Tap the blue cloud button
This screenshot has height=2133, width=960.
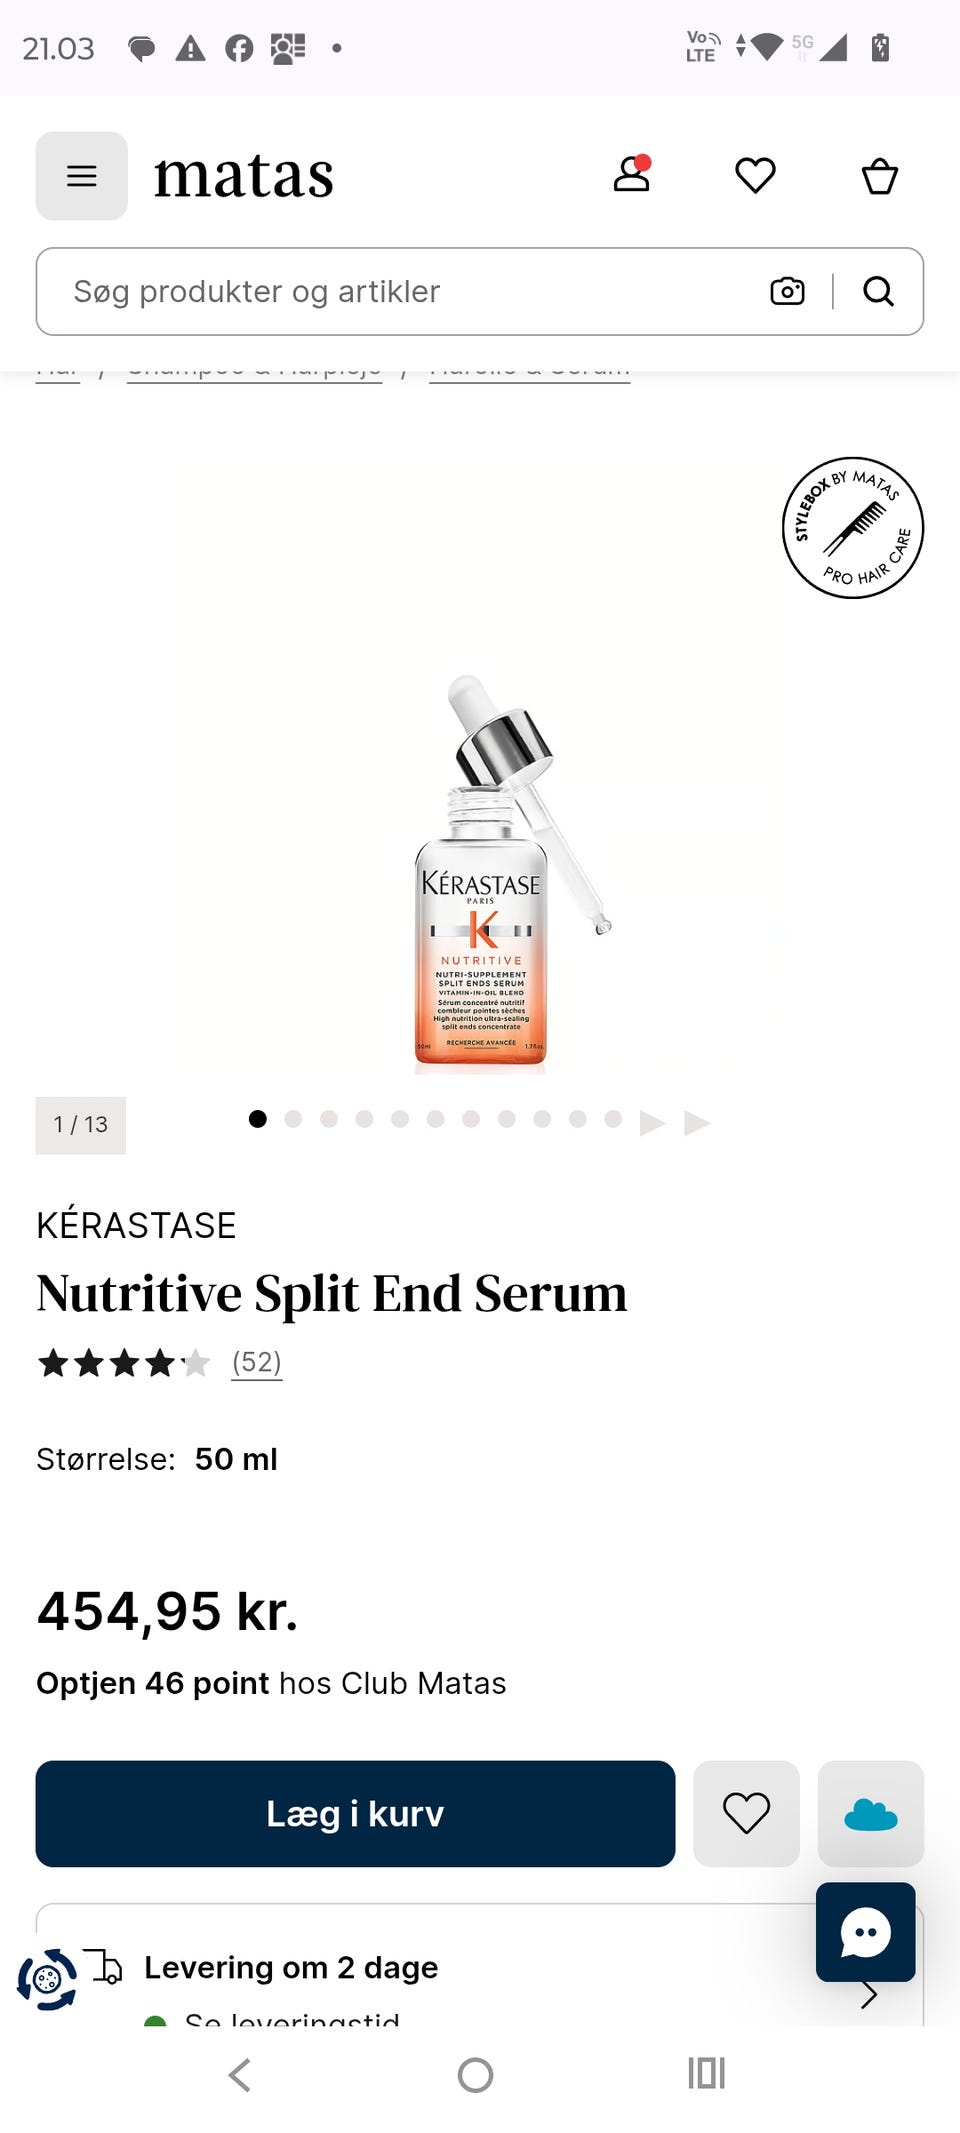871,1813
